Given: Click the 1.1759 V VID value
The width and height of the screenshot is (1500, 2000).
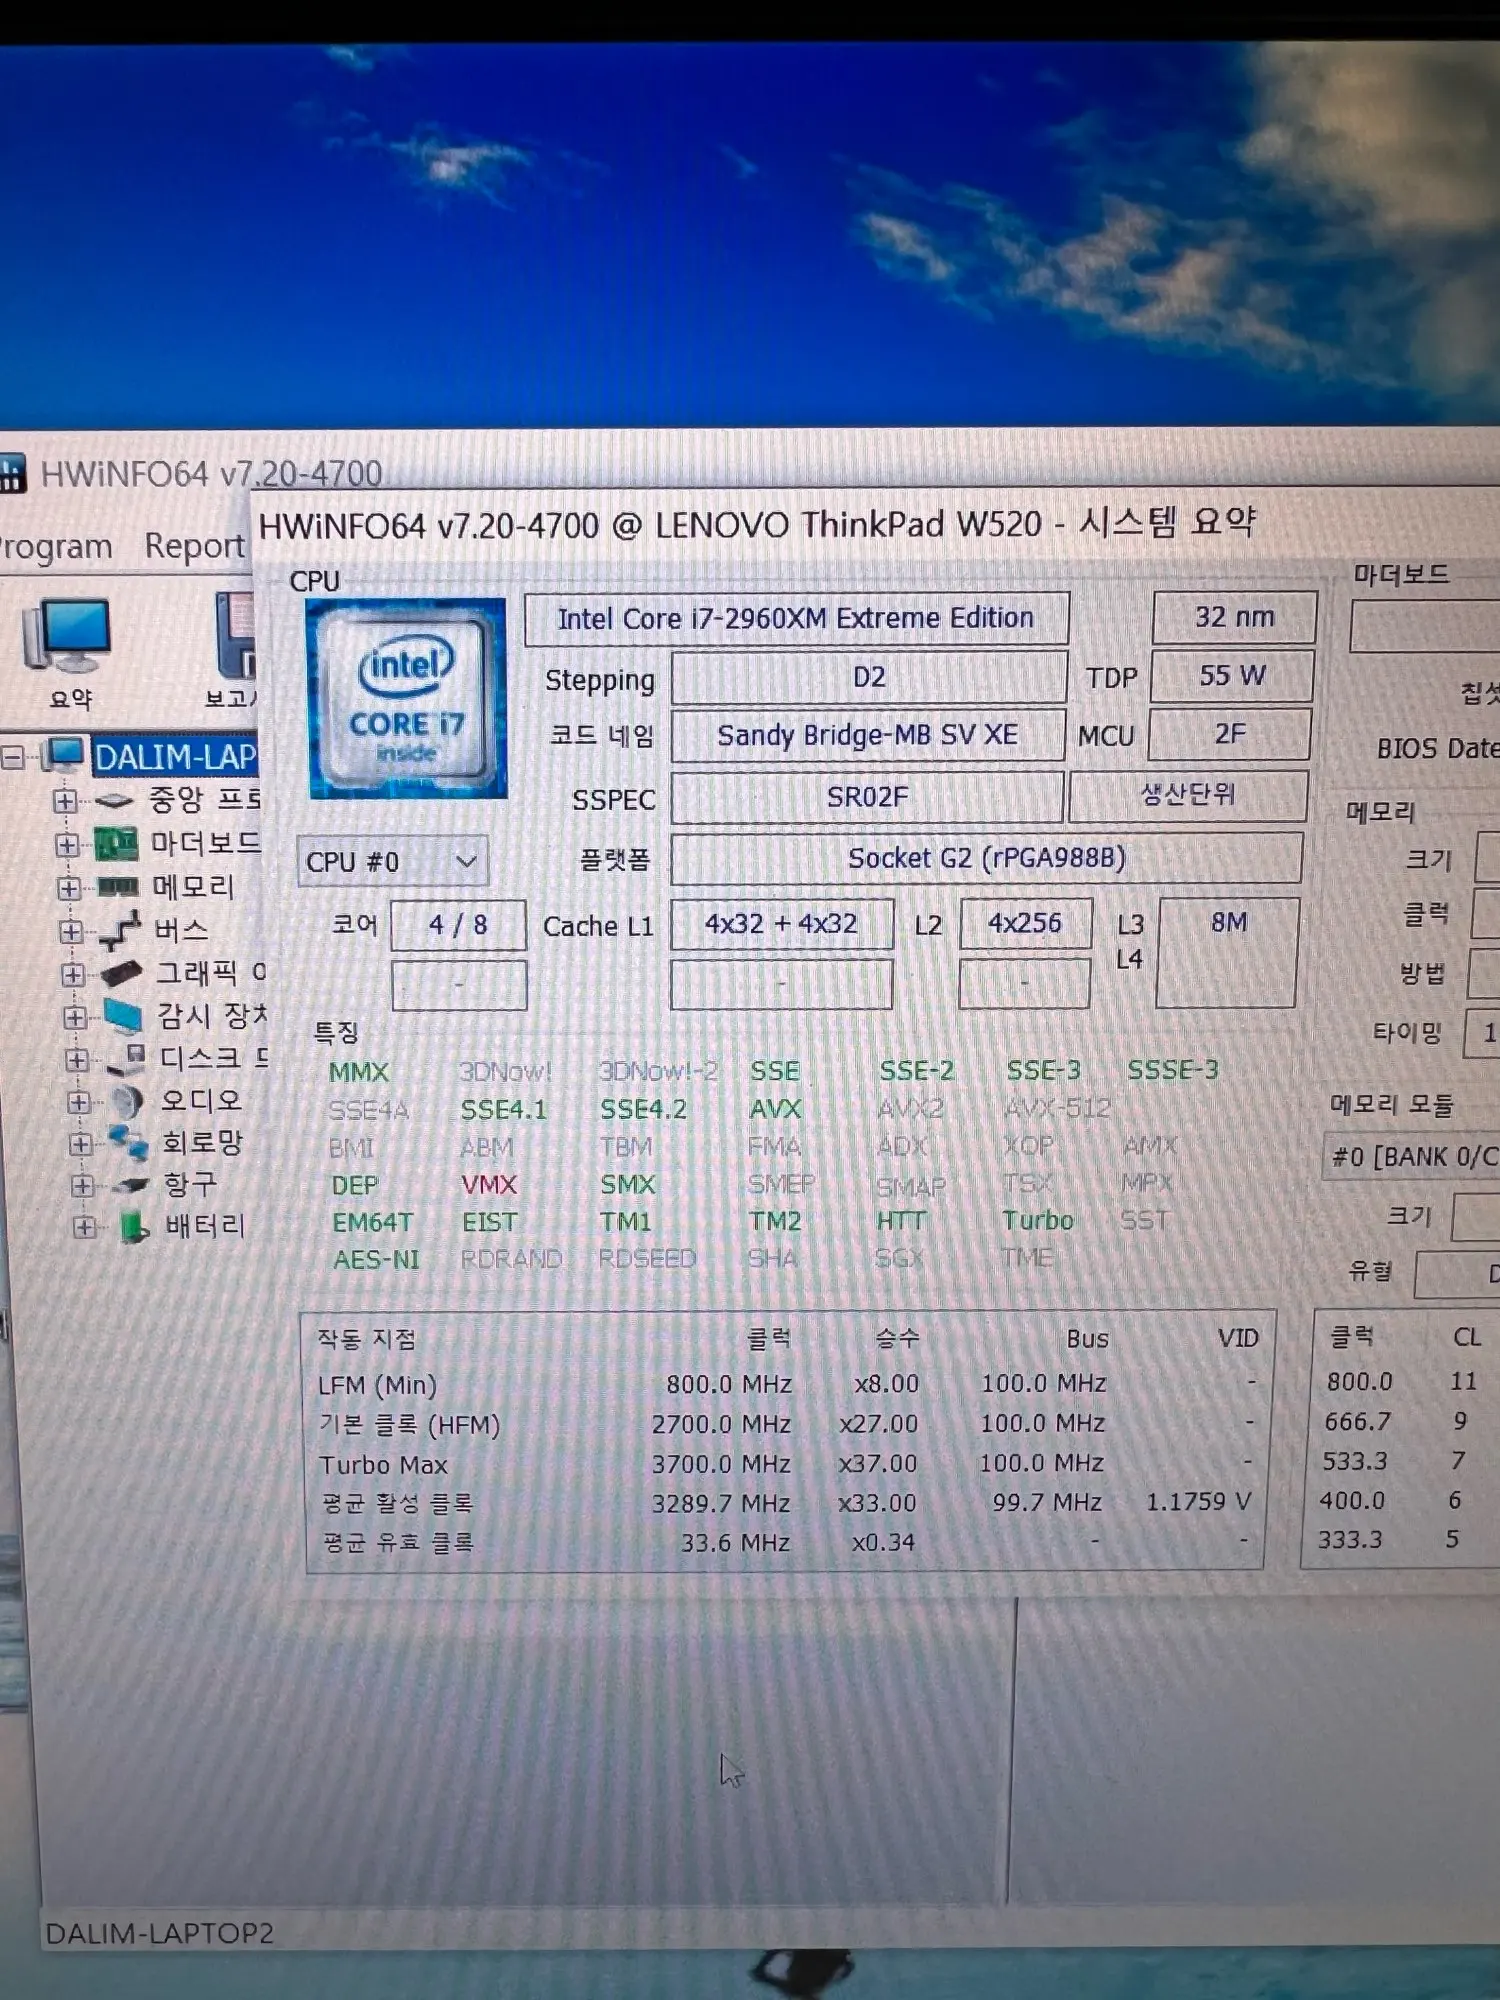Looking at the screenshot, I should click(x=1199, y=1502).
